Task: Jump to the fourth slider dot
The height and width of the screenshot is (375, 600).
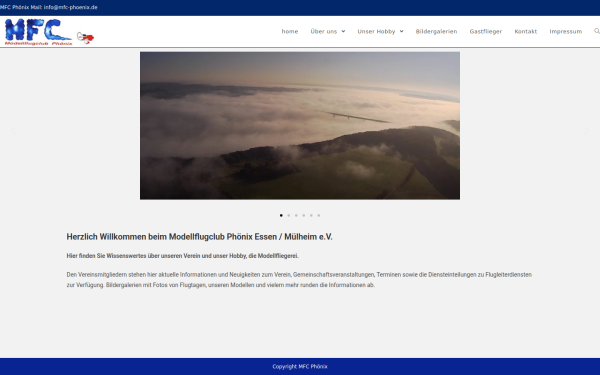Action: point(304,215)
